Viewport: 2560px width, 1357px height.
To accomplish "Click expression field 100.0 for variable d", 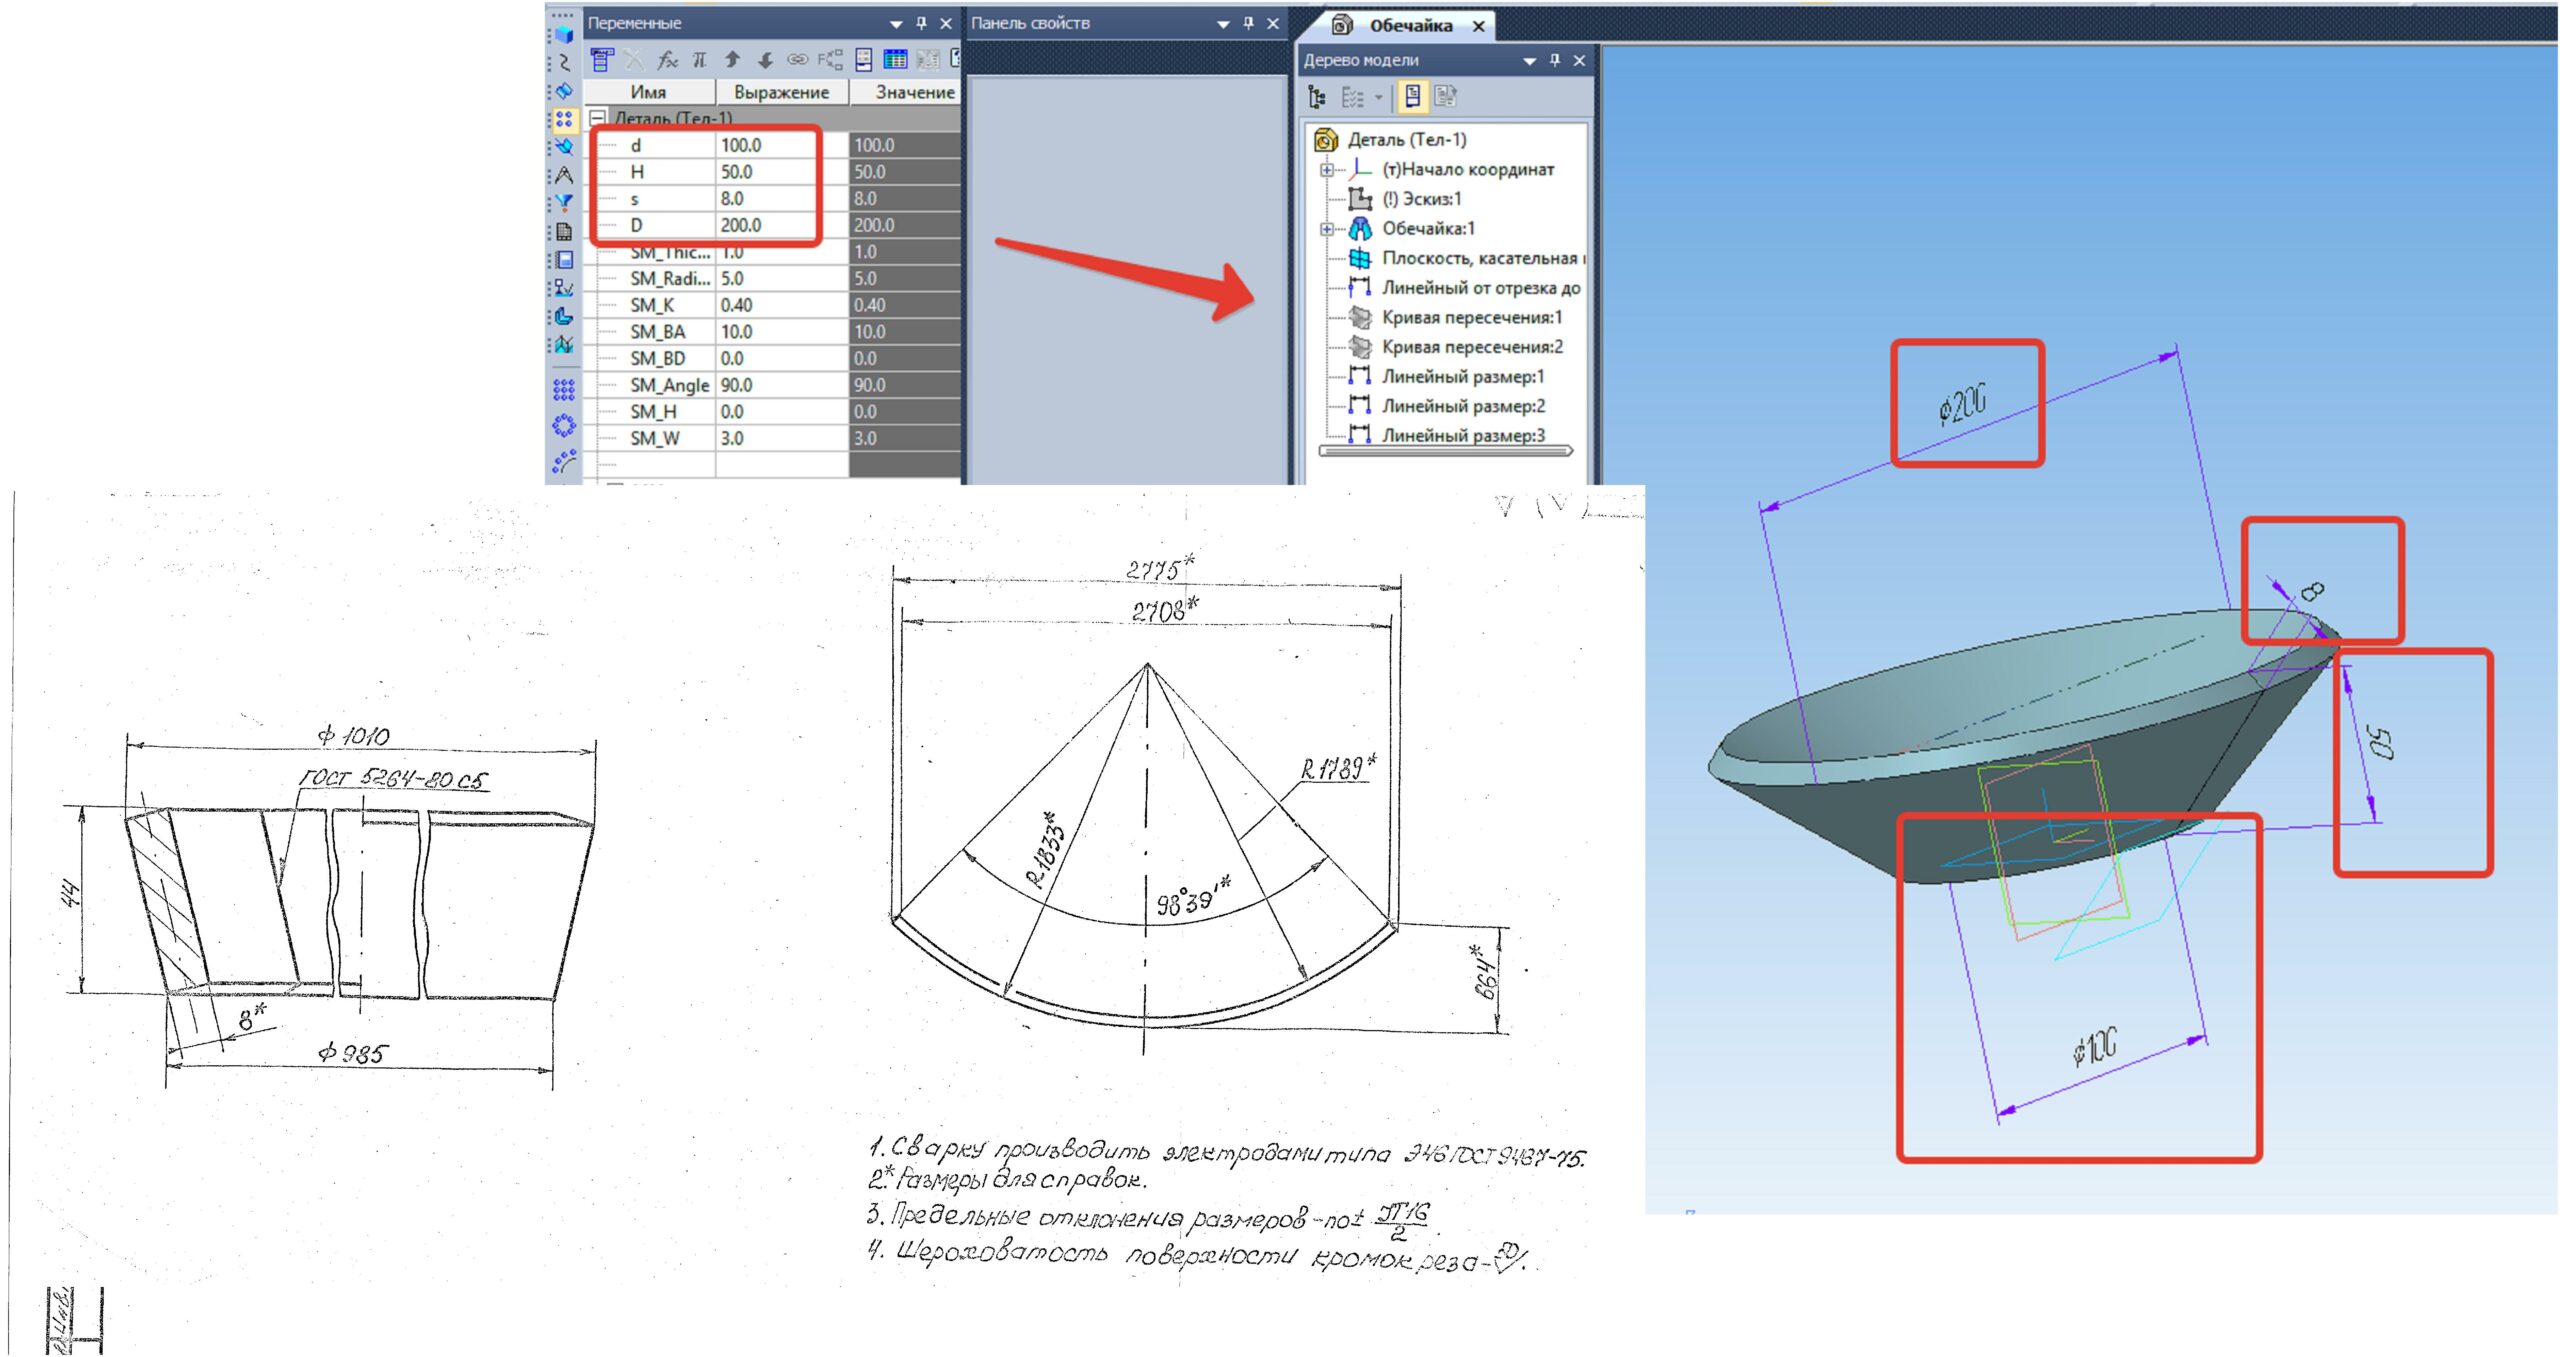I will click(x=782, y=146).
